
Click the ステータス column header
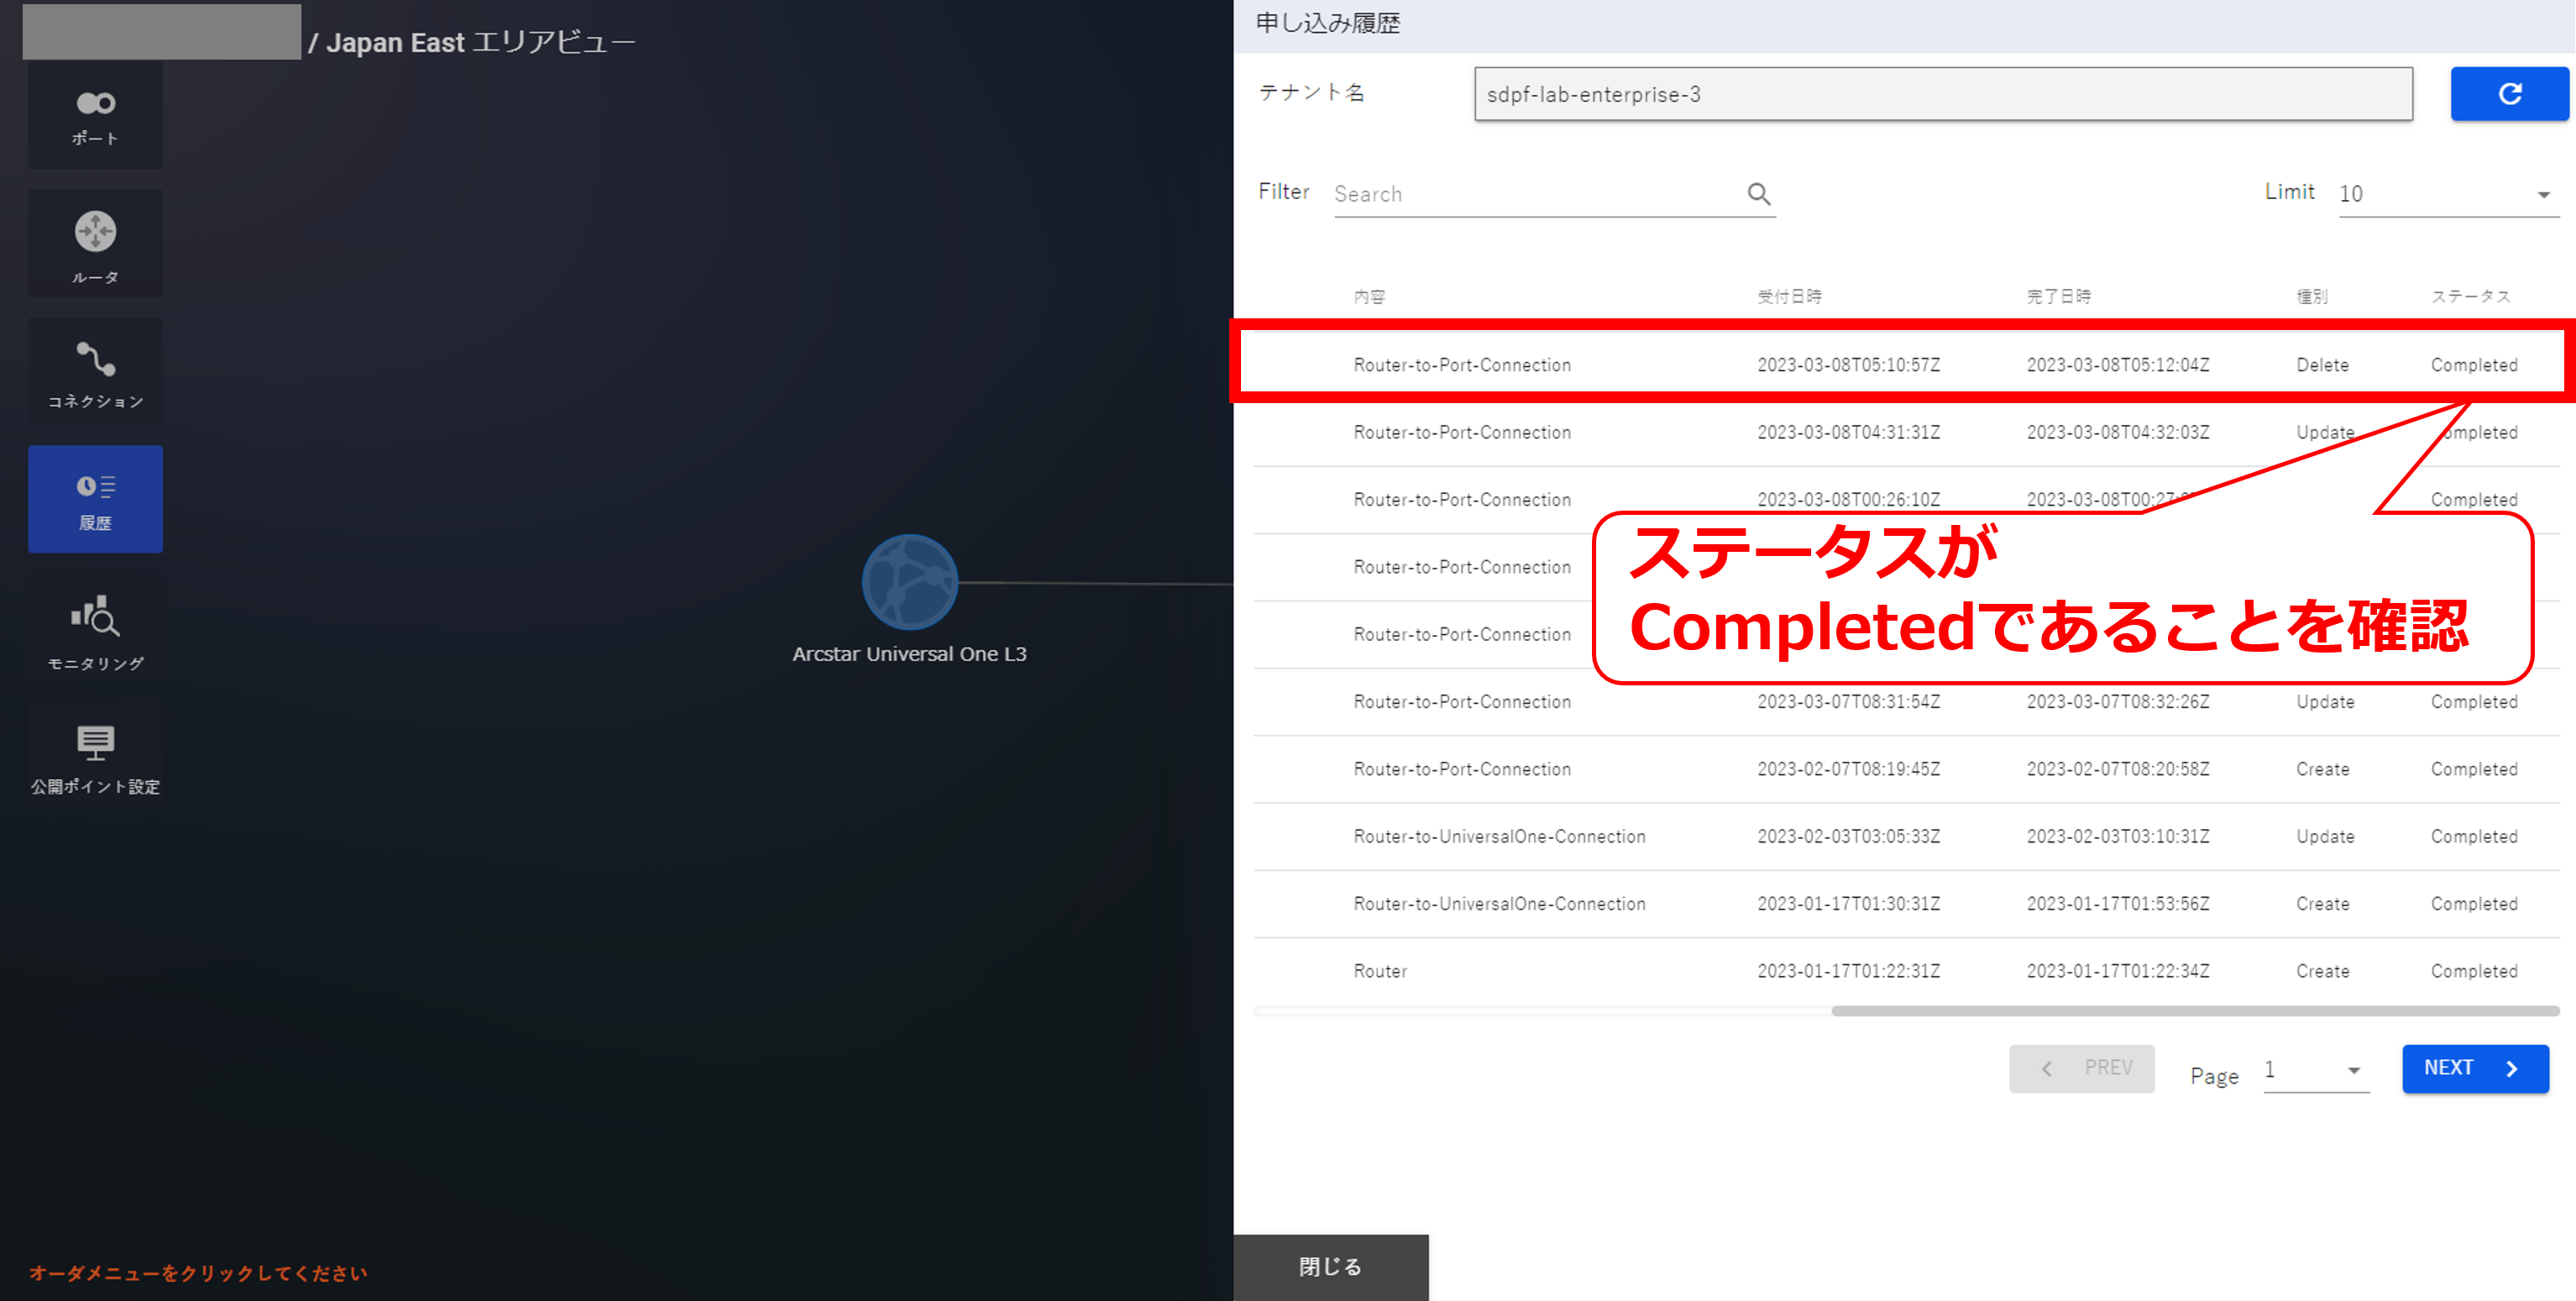(x=2470, y=296)
